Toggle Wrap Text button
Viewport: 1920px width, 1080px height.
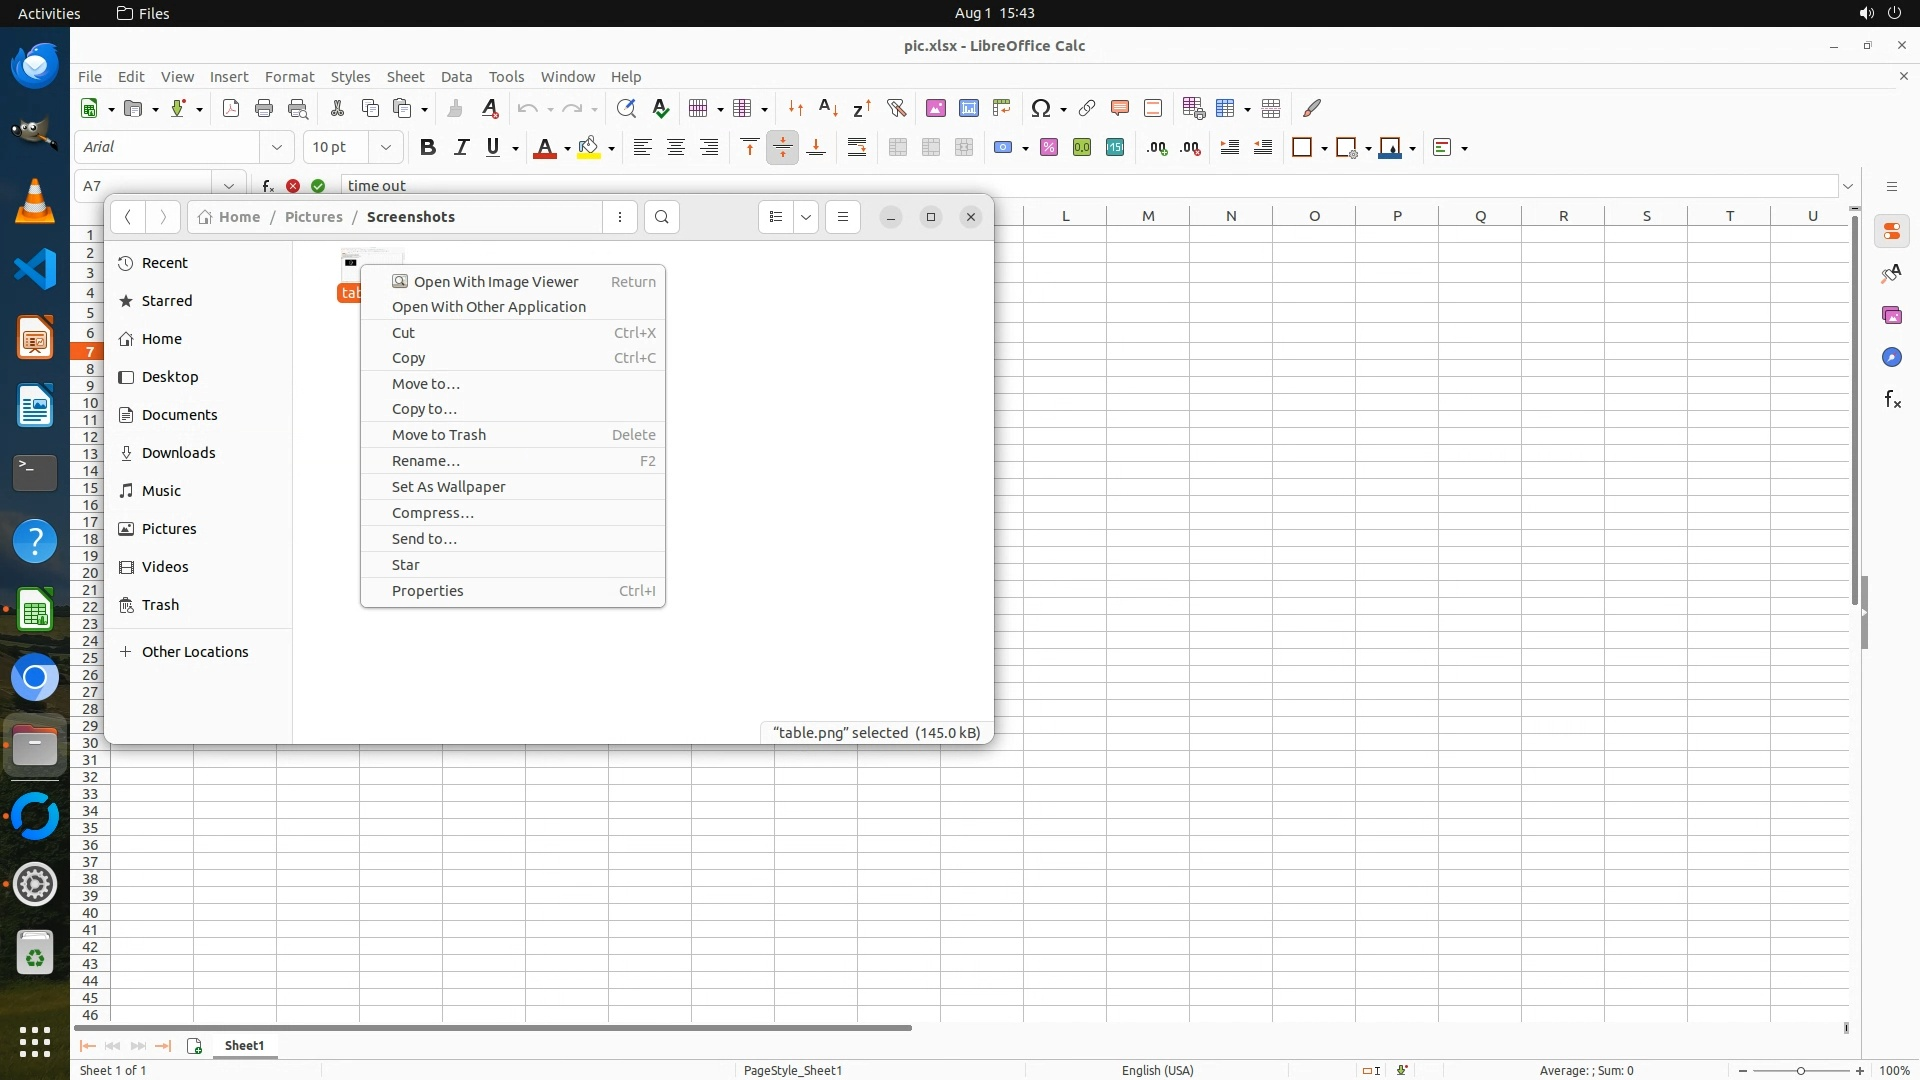(857, 147)
